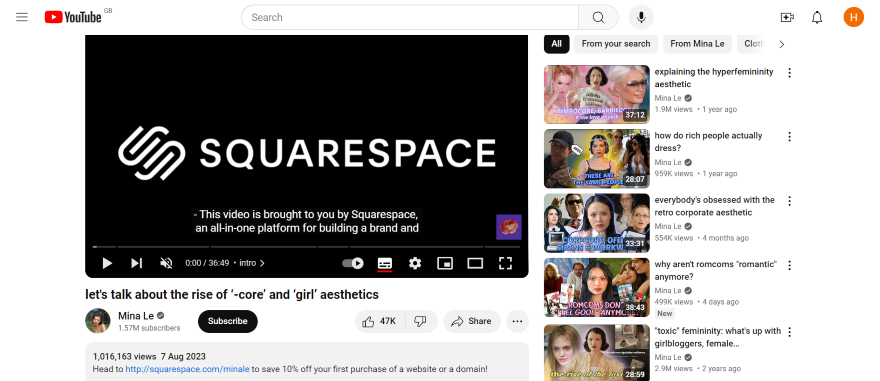Open the account avatar menu
Screen dimensions: 880x381
[x=853, y=17]
